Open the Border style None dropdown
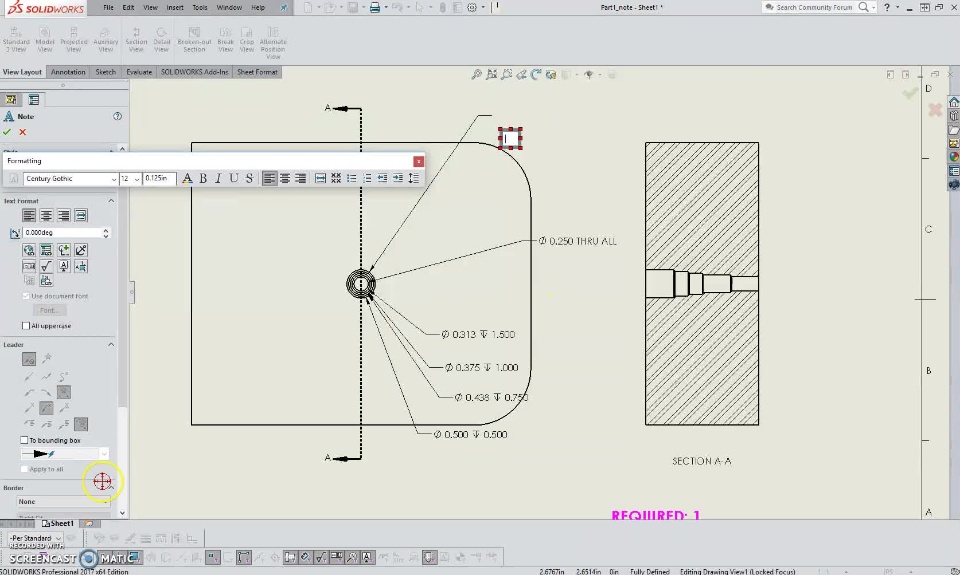Screen dimensions: 960x575 click(x=63, y=502)
